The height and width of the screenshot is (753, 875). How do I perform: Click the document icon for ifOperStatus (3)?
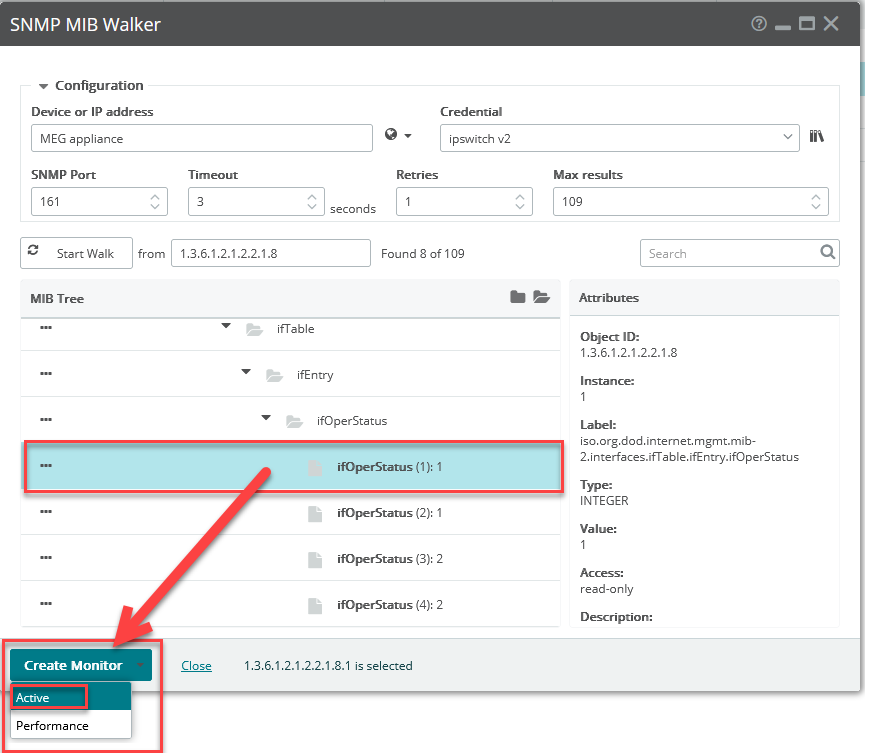pos(316,558)
